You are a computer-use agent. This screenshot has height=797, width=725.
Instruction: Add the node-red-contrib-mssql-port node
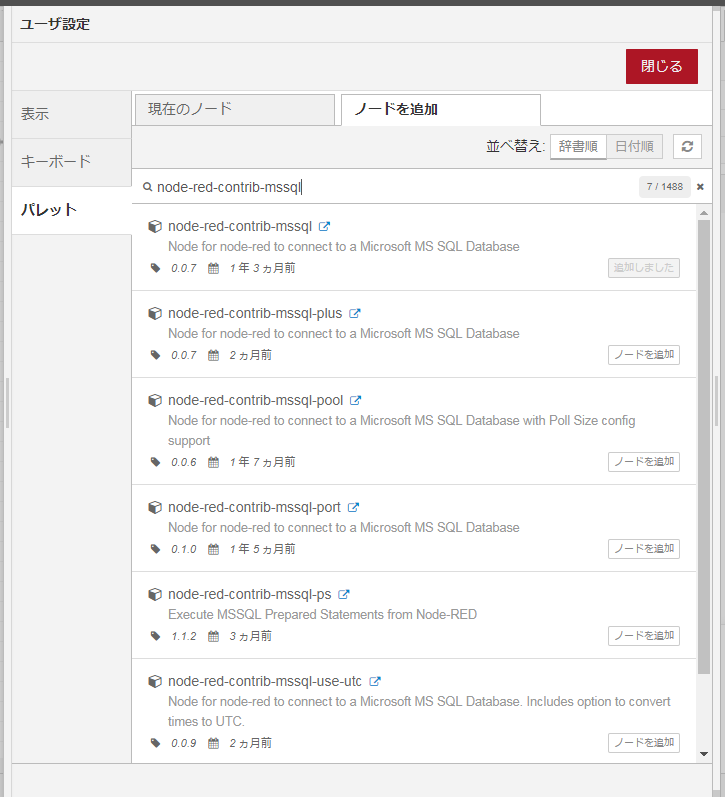tap(644, 548)
